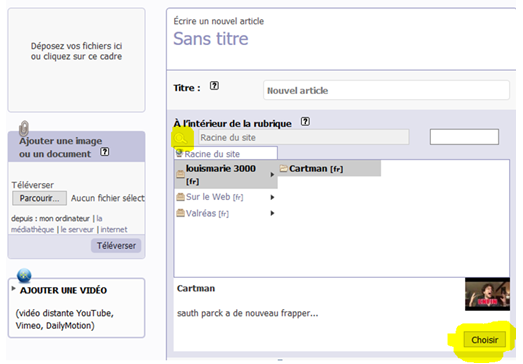This screenshot has width=523, height=364.
Task: Open help icon next to Ajouter une image
Action: pyautogui.click(x=105, y=152)
